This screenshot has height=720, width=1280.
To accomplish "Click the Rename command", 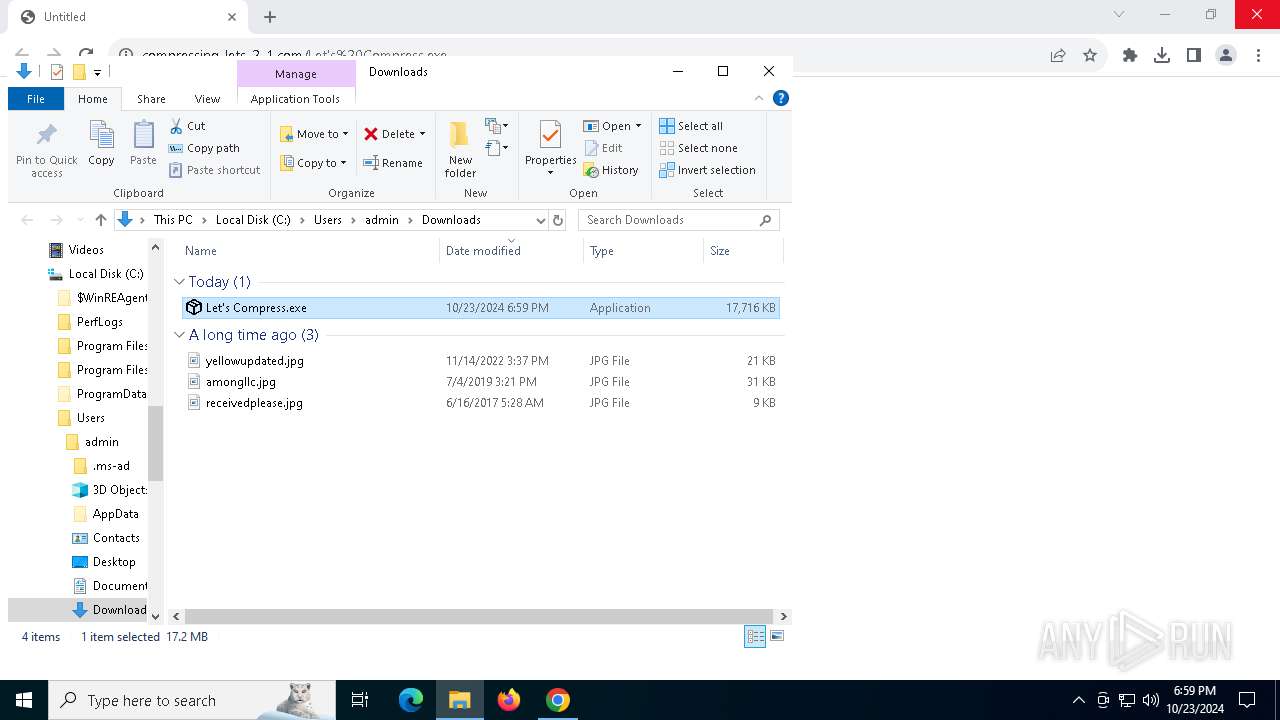I will point(393,163).
